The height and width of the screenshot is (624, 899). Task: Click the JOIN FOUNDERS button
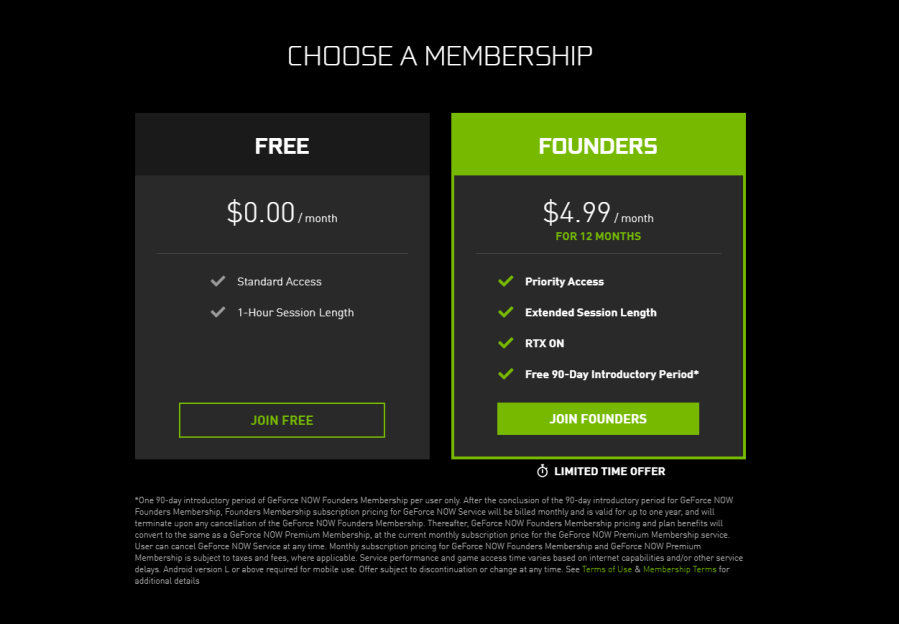point(597,418)
